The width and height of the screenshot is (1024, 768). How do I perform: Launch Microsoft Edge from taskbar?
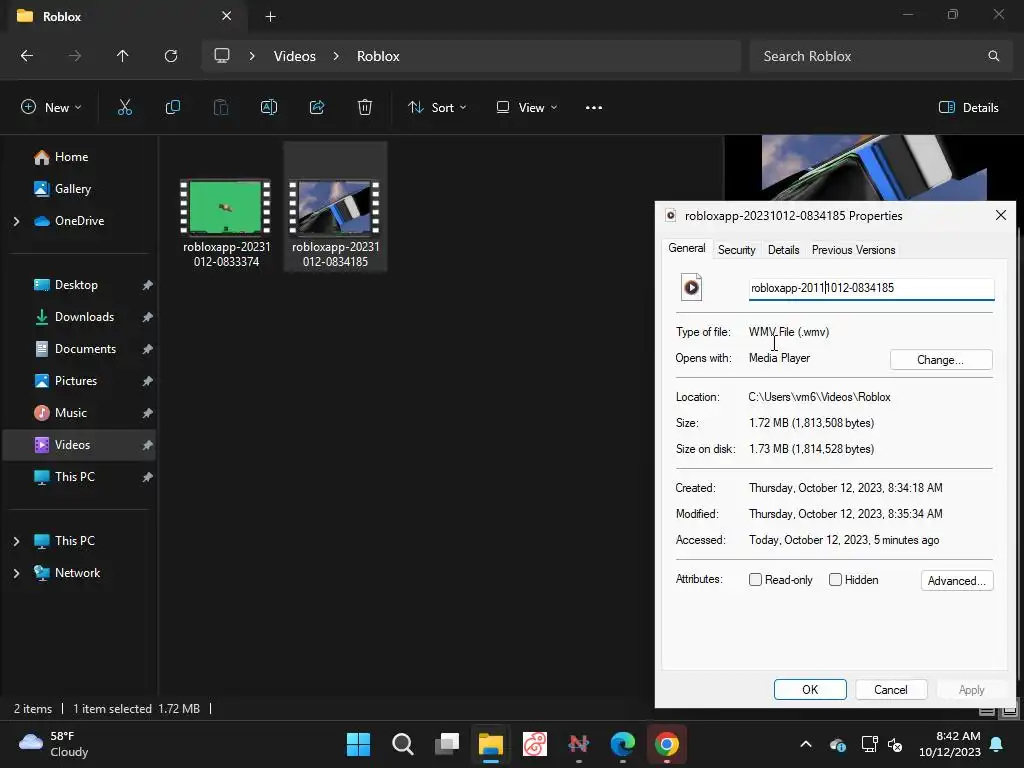click(622, 744)
